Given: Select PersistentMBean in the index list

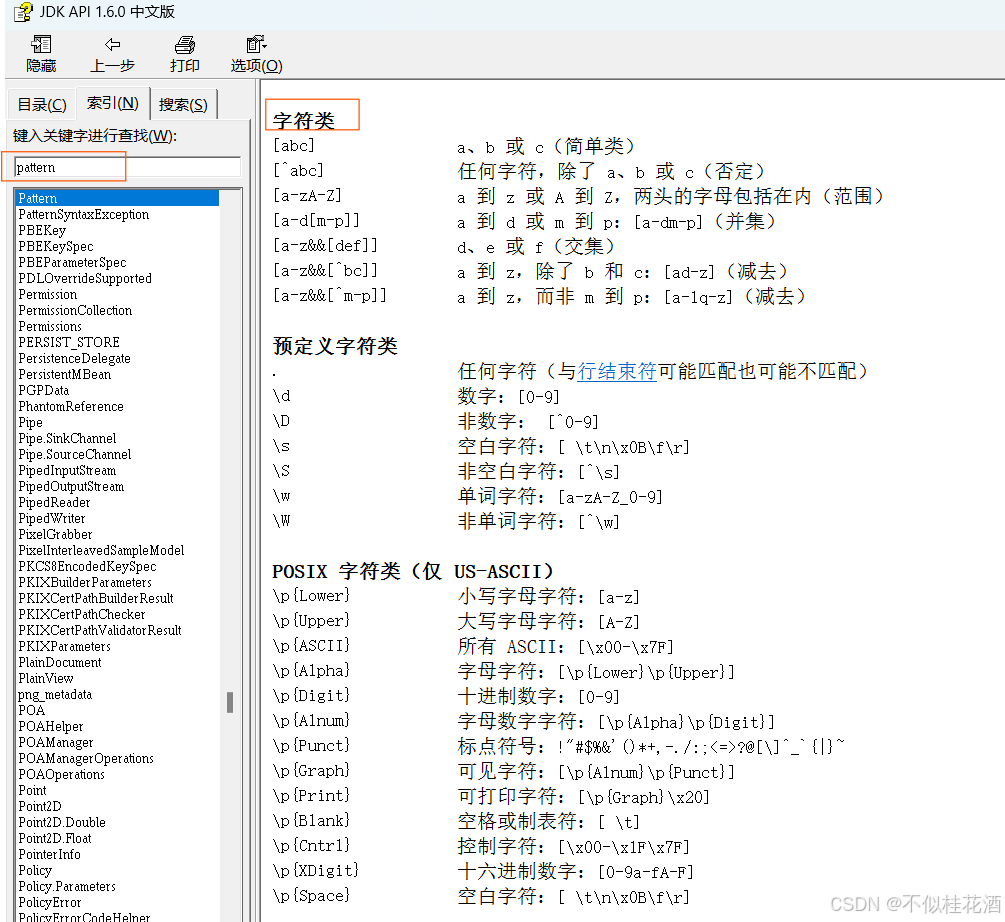Looking at the screenshot, I should pyautogui.click(x=64, y=375).
